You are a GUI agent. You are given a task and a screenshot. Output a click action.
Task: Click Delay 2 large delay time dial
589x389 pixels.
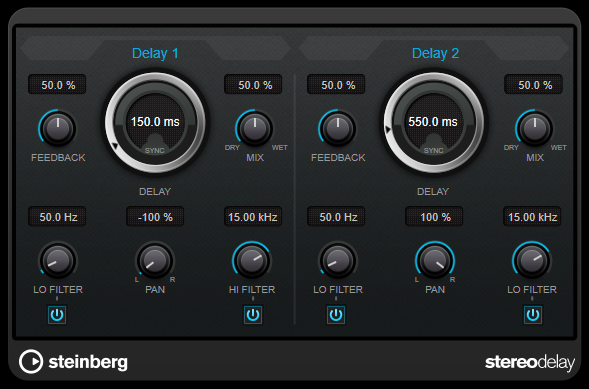click(433, 122)
